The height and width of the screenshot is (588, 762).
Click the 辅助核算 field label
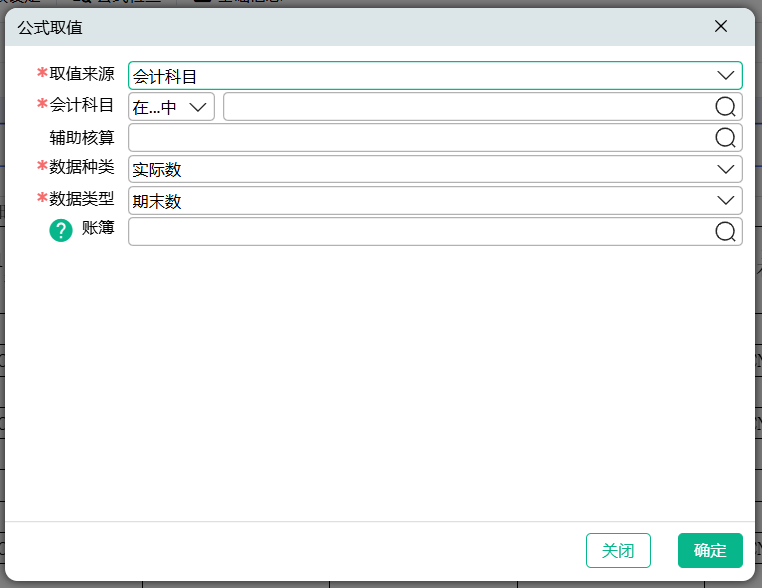click(x=82, y=136)
